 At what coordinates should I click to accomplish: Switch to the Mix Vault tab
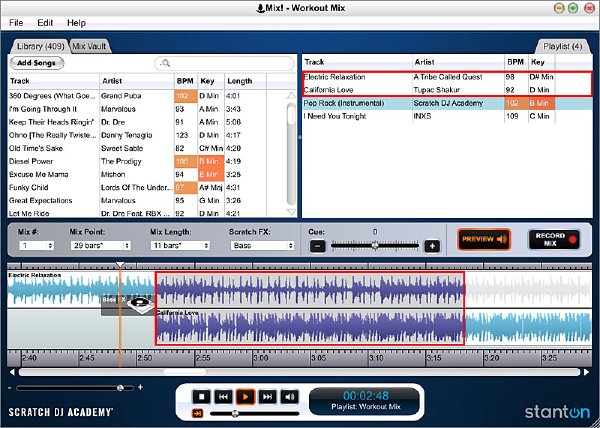pos(89,46)
